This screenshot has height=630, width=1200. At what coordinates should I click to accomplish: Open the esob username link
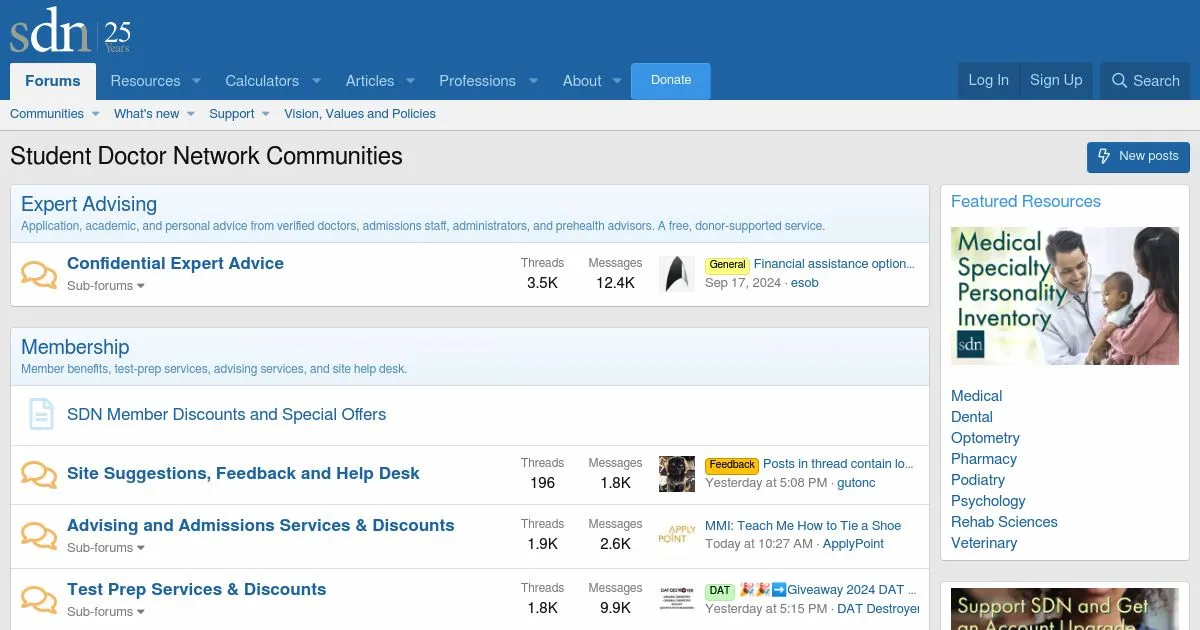(x=805, y=283)
